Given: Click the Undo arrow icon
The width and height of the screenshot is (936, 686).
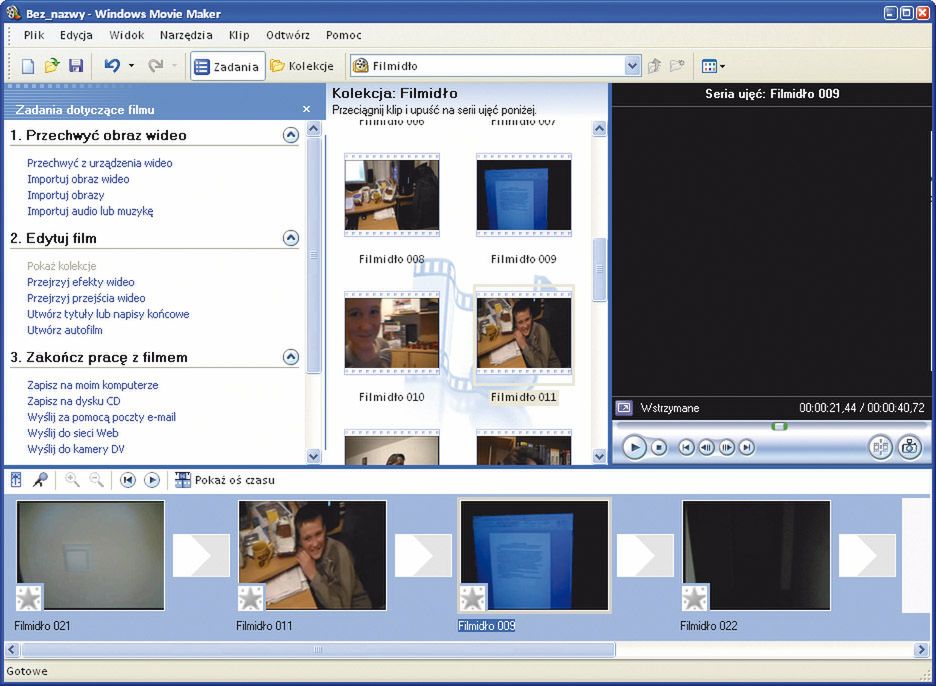Looking at the screenshot, I should pos(112,66).
